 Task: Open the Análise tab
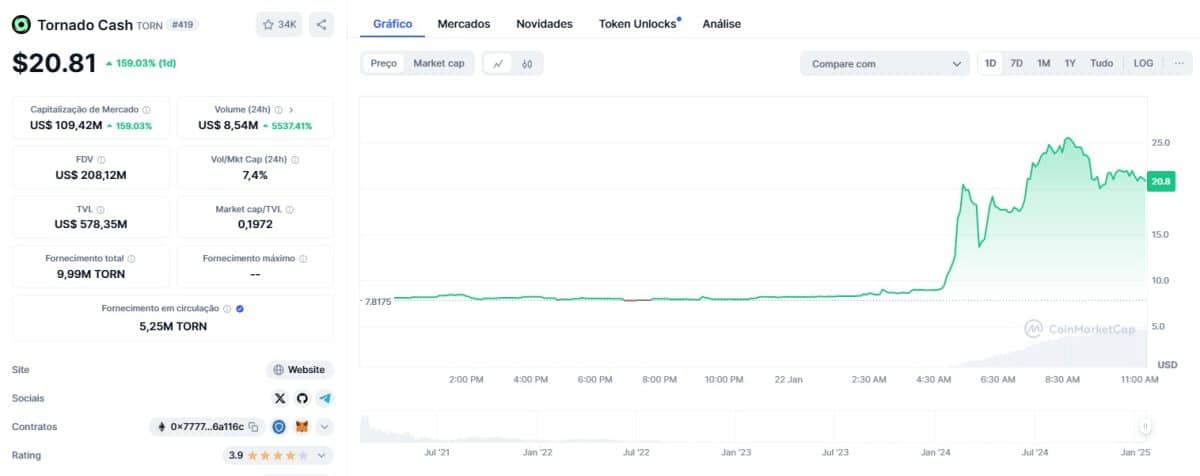(x=722, y=23)
